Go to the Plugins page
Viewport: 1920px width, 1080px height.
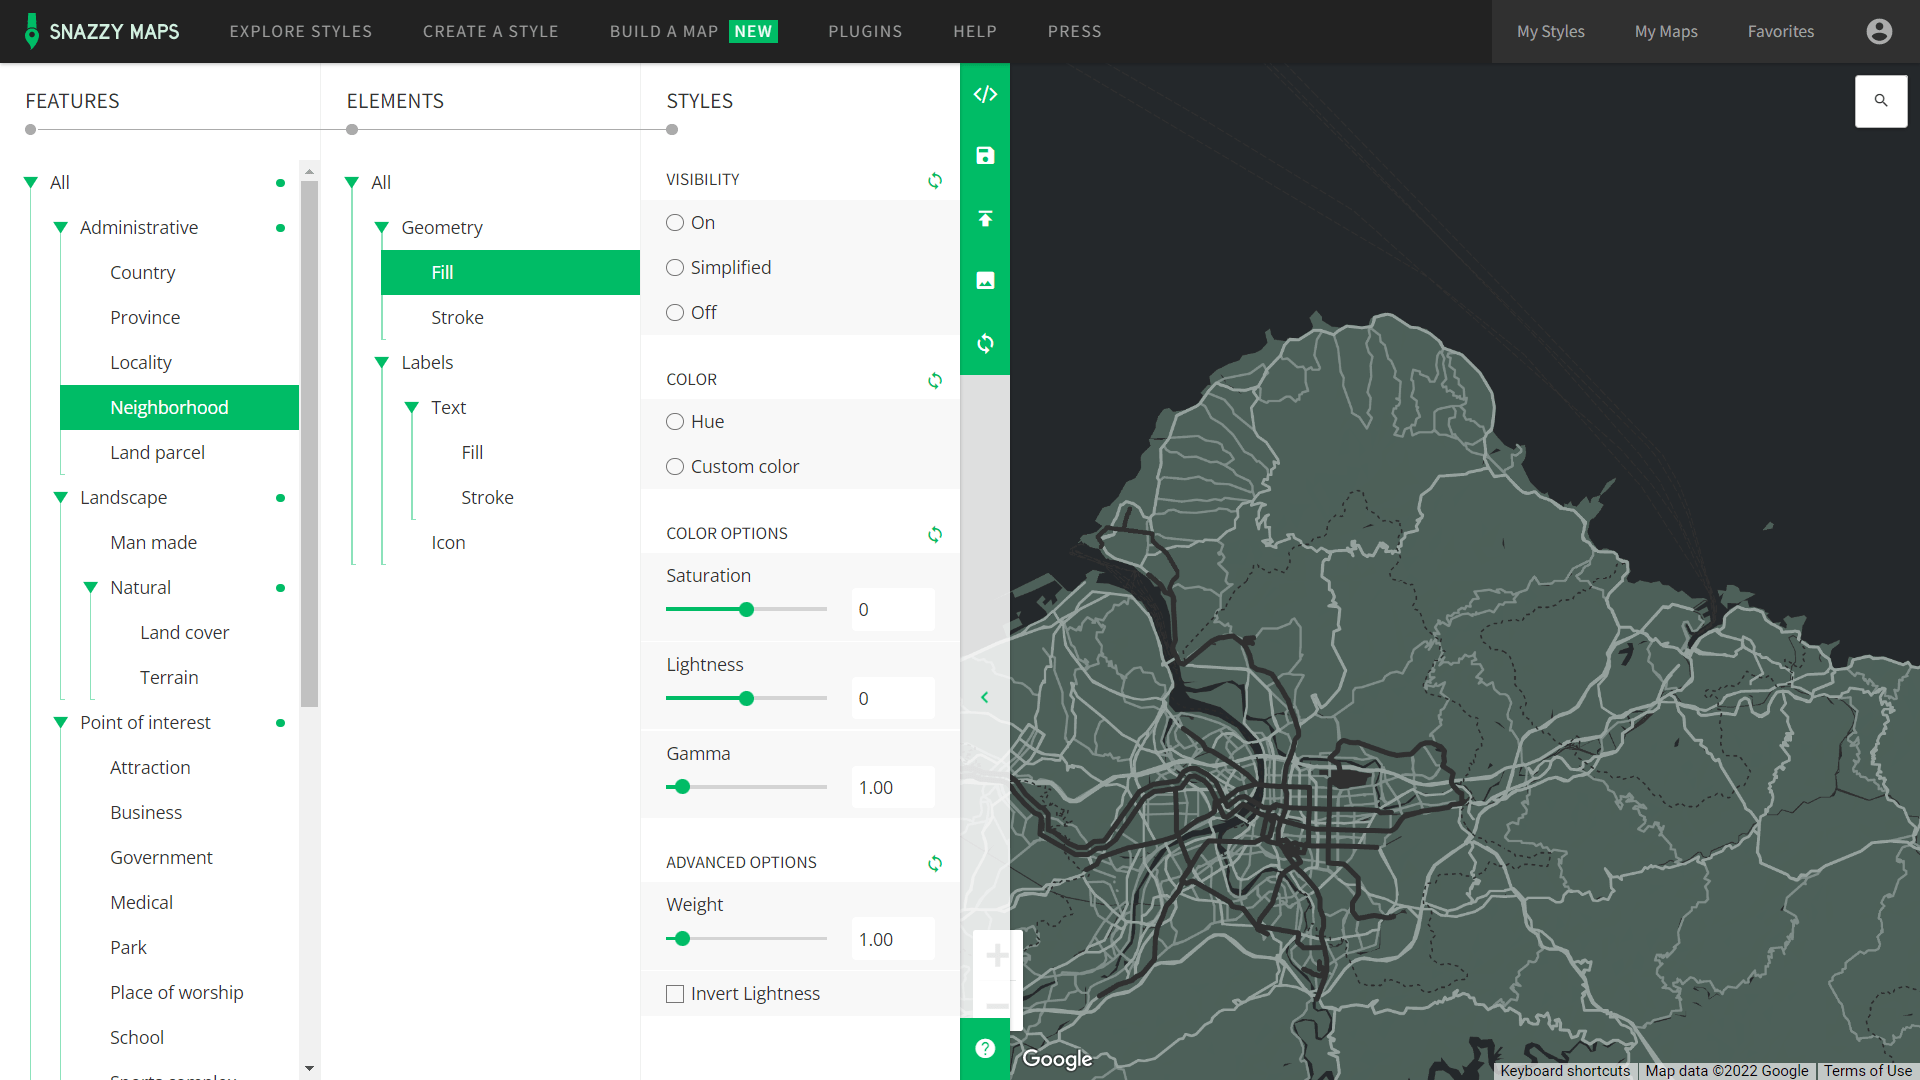[865, 31]
